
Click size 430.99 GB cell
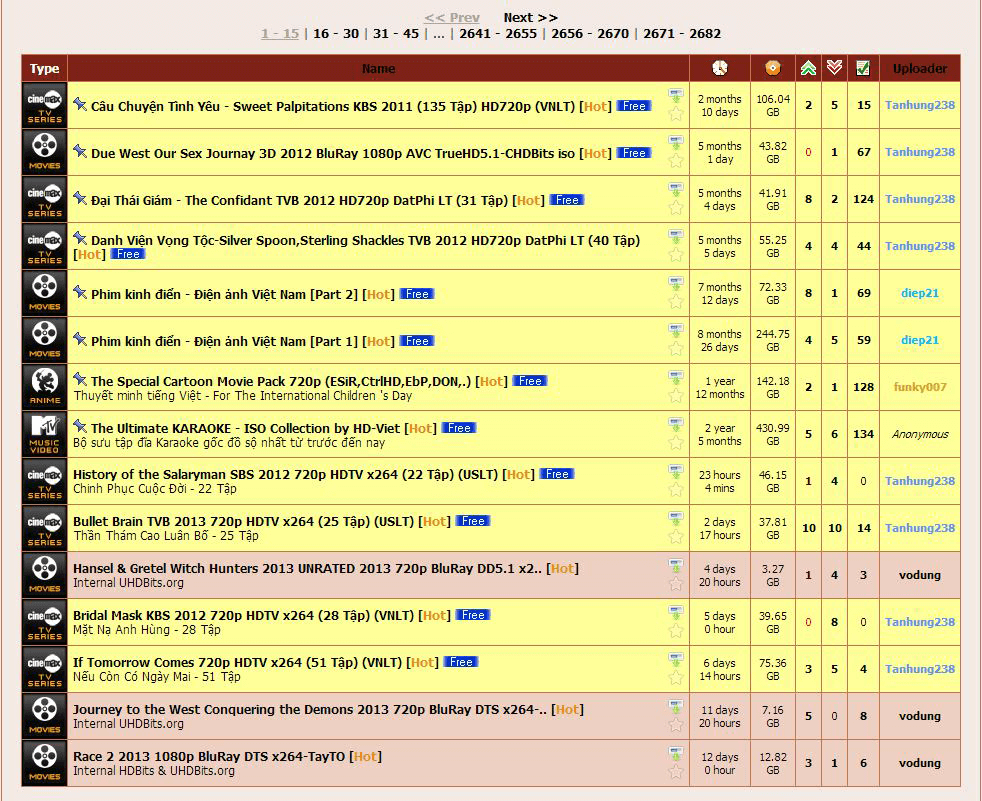tap(773, 434)
